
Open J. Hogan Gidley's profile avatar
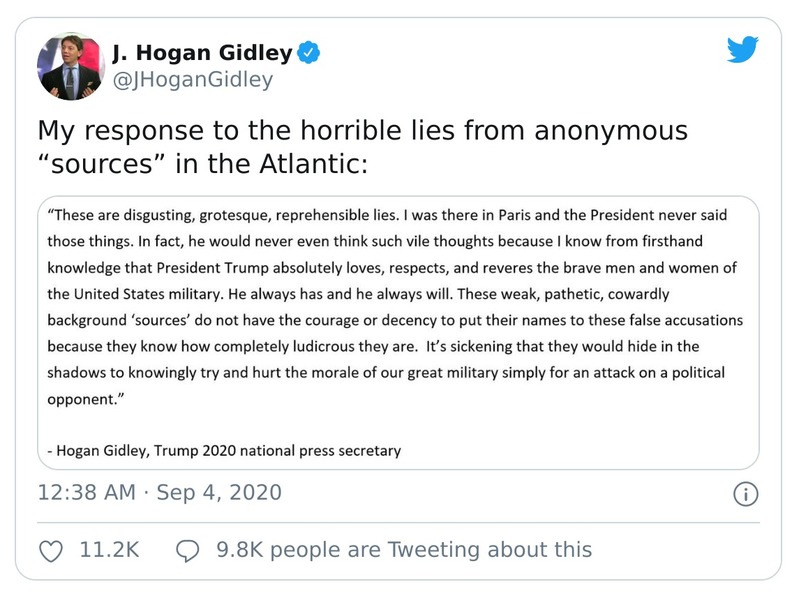coord(70,67)
